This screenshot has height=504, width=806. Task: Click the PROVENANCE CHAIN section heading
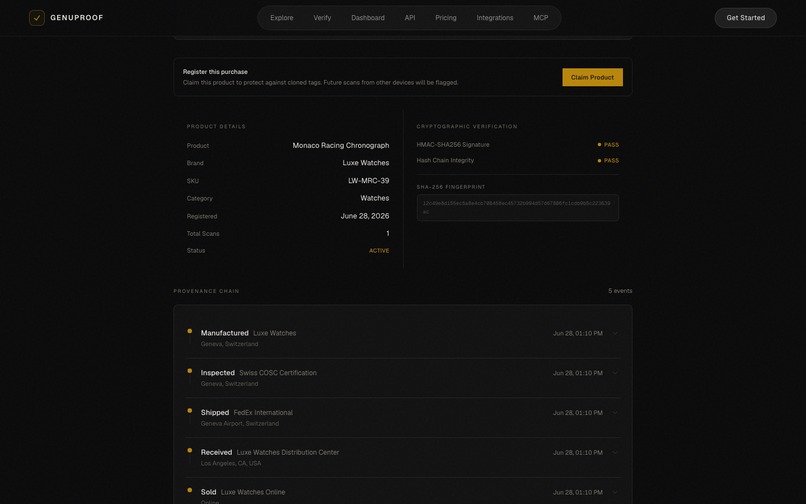tap(206, 291)
